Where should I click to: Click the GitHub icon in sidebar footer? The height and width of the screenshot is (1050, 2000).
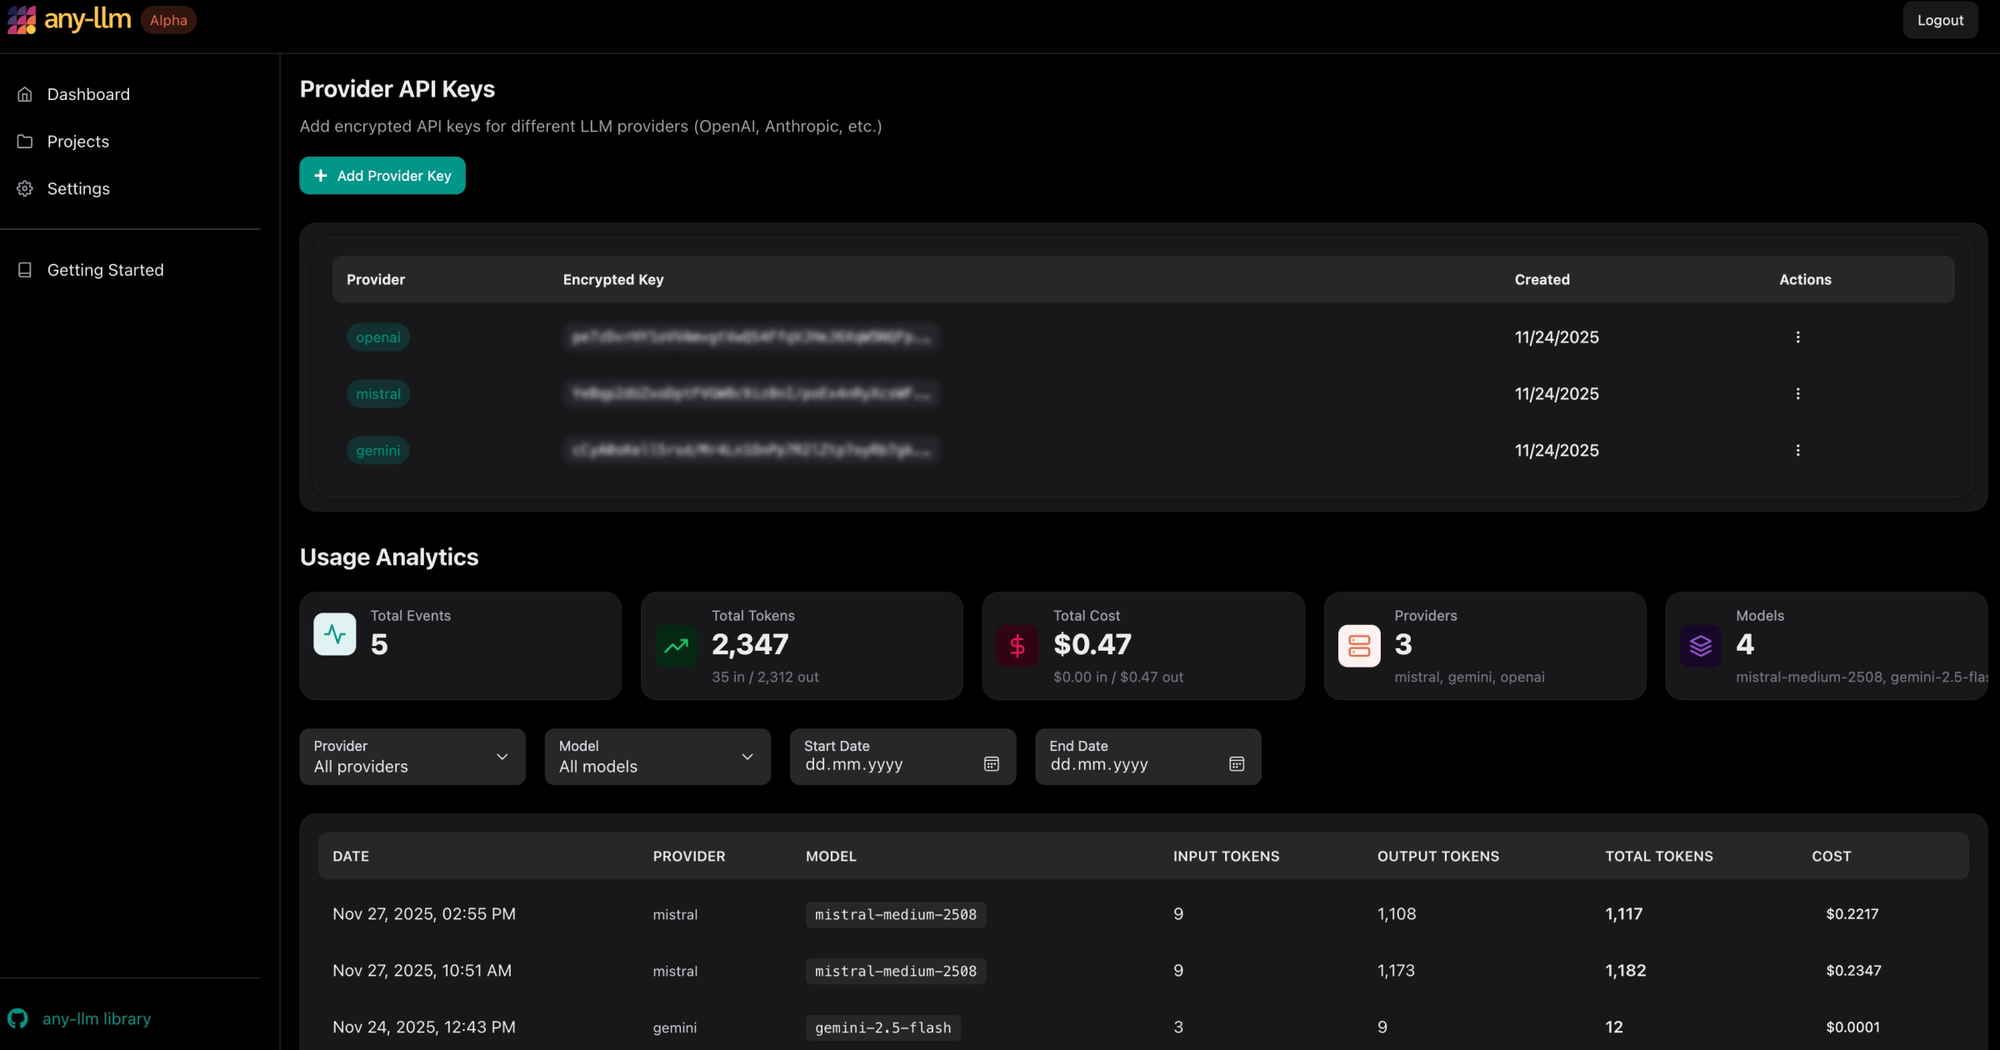coord(18,1018)
